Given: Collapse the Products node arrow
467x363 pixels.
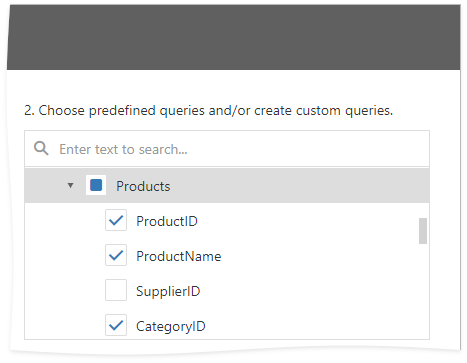Looking at the screenshot, I should tap(70, 185).
